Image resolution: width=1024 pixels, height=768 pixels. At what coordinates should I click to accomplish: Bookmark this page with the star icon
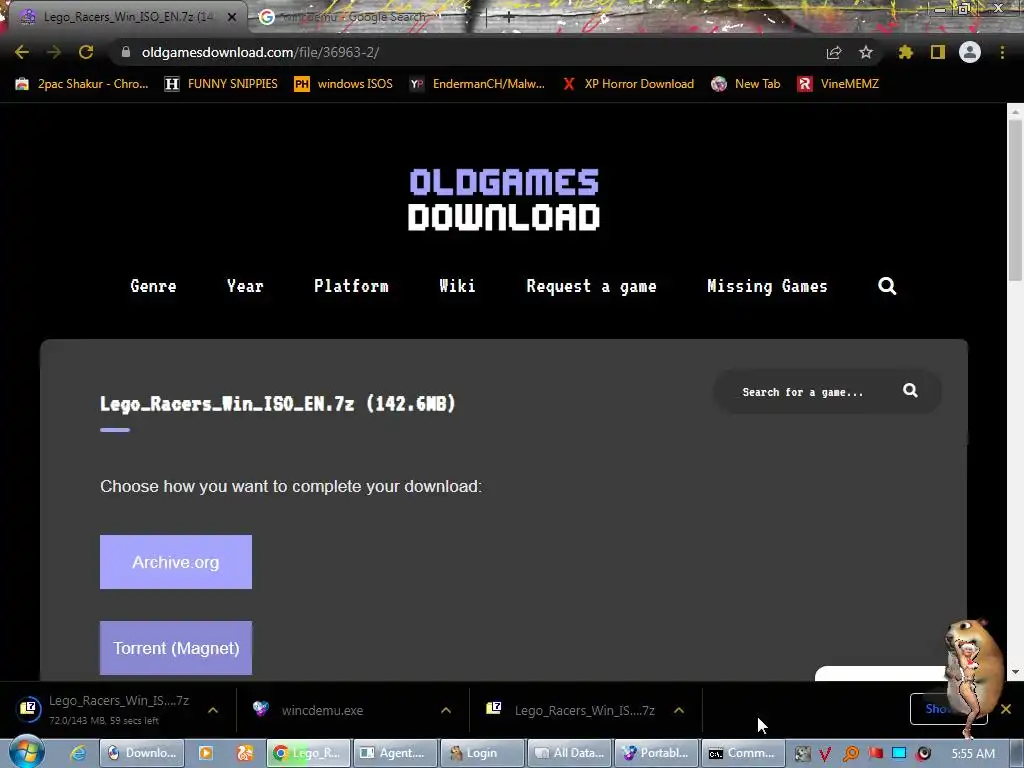coord(866,52)
